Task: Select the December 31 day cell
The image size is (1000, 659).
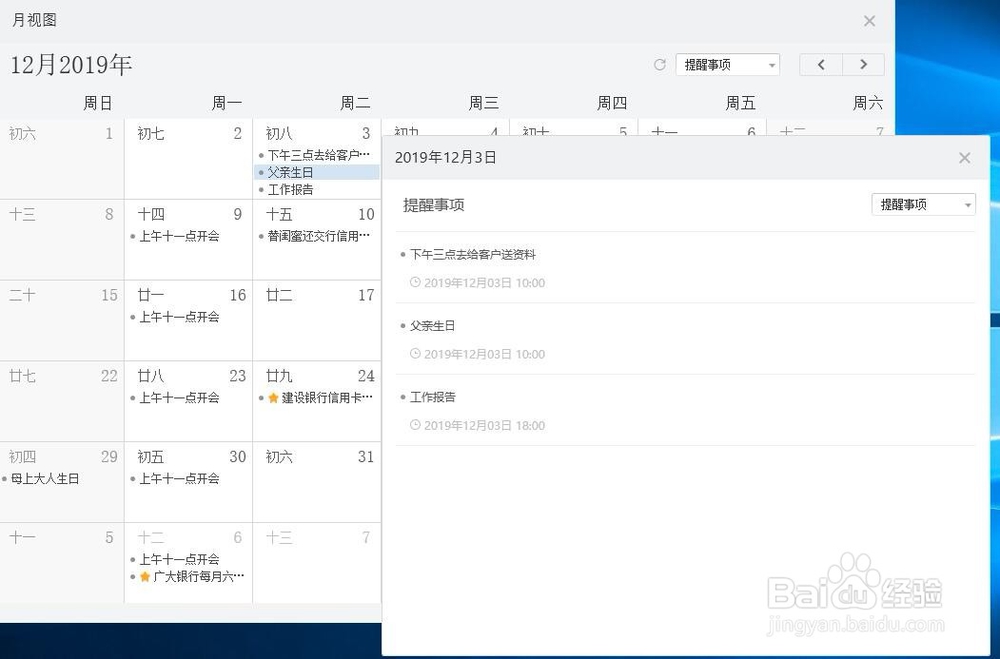Action: (317, 483)
